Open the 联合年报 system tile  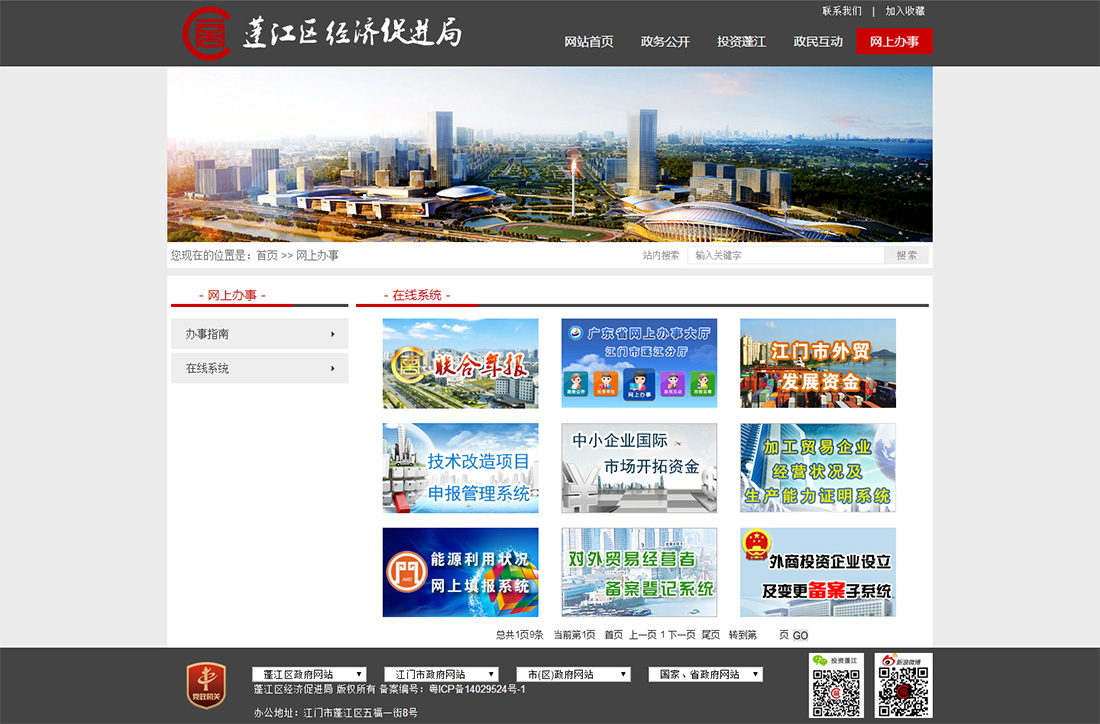click(x=460, y=363)
